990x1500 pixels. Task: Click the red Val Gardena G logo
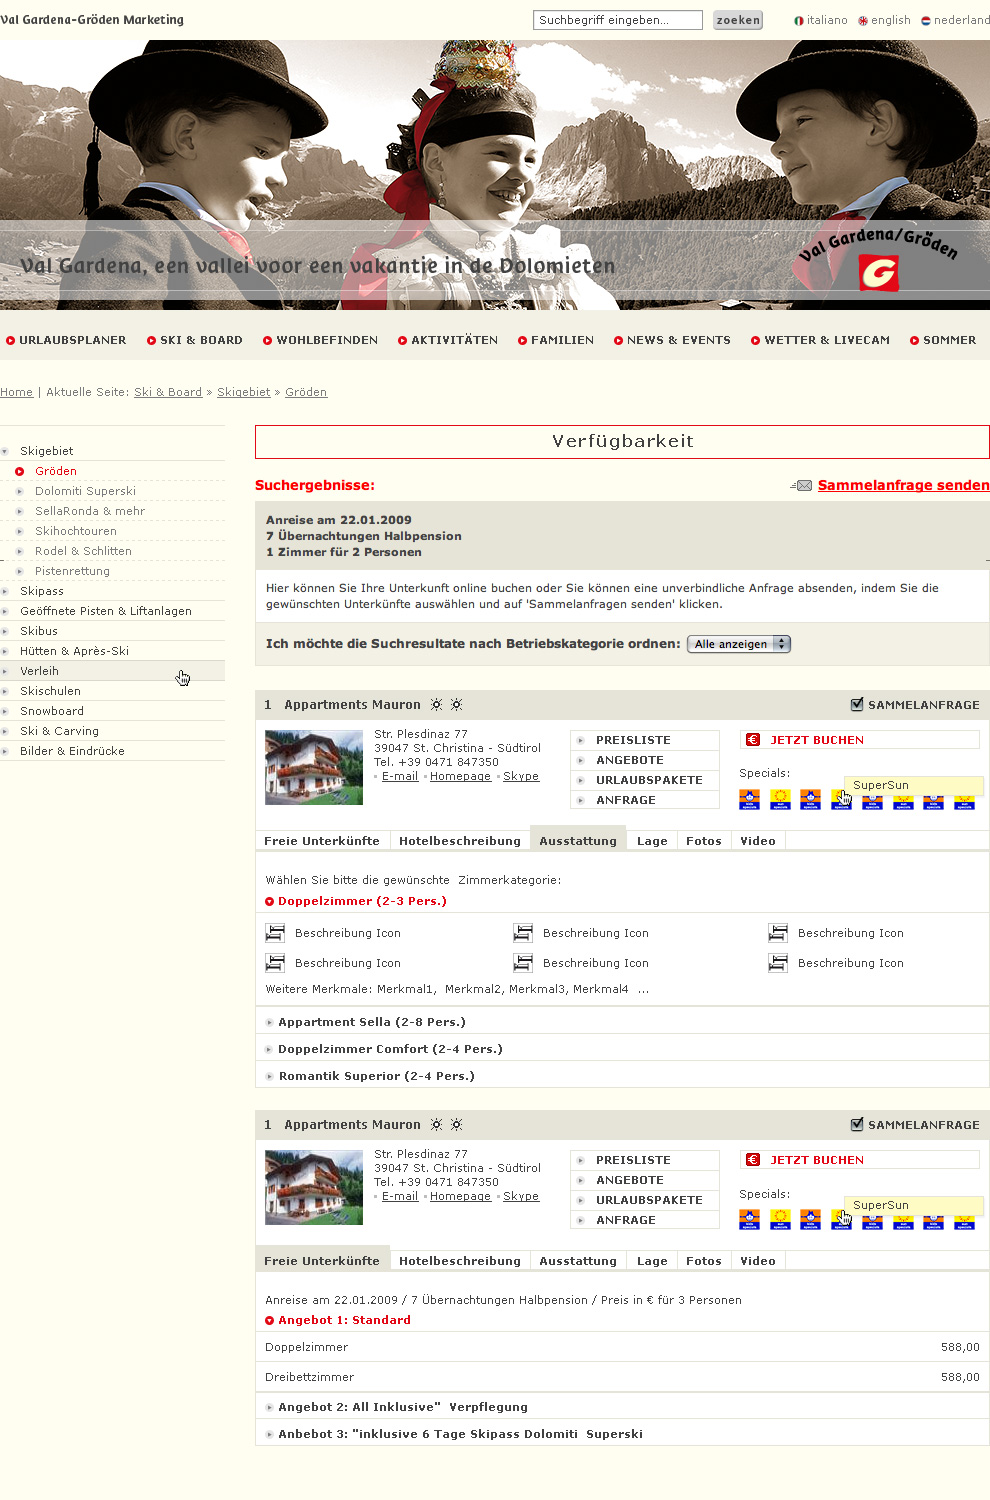pos(878,273)
